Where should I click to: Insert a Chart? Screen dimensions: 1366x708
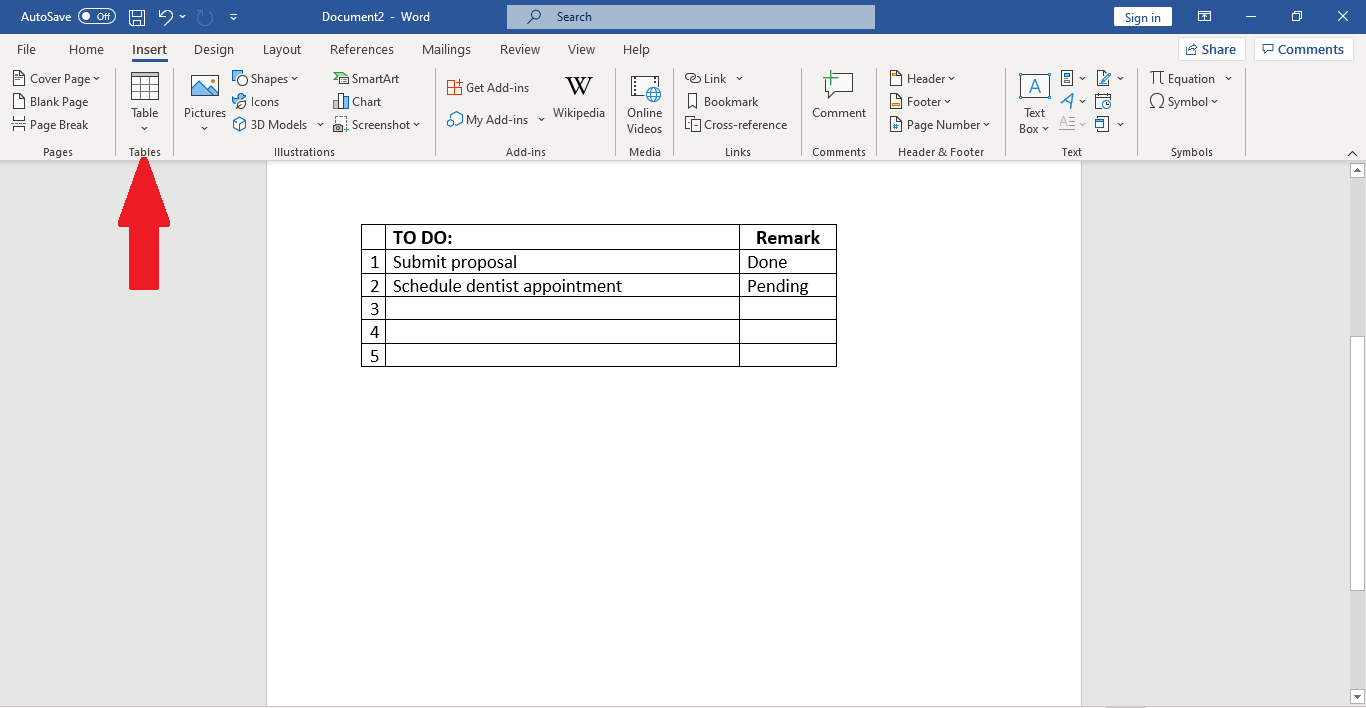coord(357,101)
